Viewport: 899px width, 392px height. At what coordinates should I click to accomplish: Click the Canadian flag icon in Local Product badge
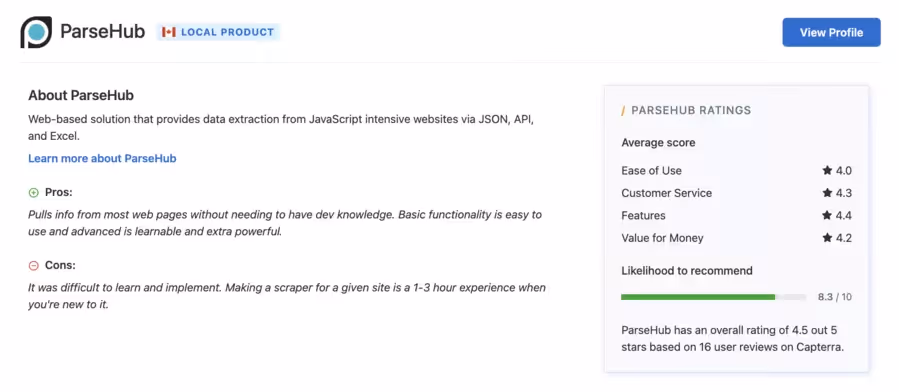pyautogui.click(x=169, y=32)
